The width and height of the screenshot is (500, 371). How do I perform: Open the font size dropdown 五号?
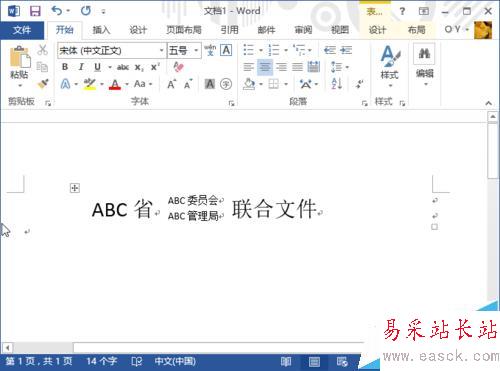196,50
